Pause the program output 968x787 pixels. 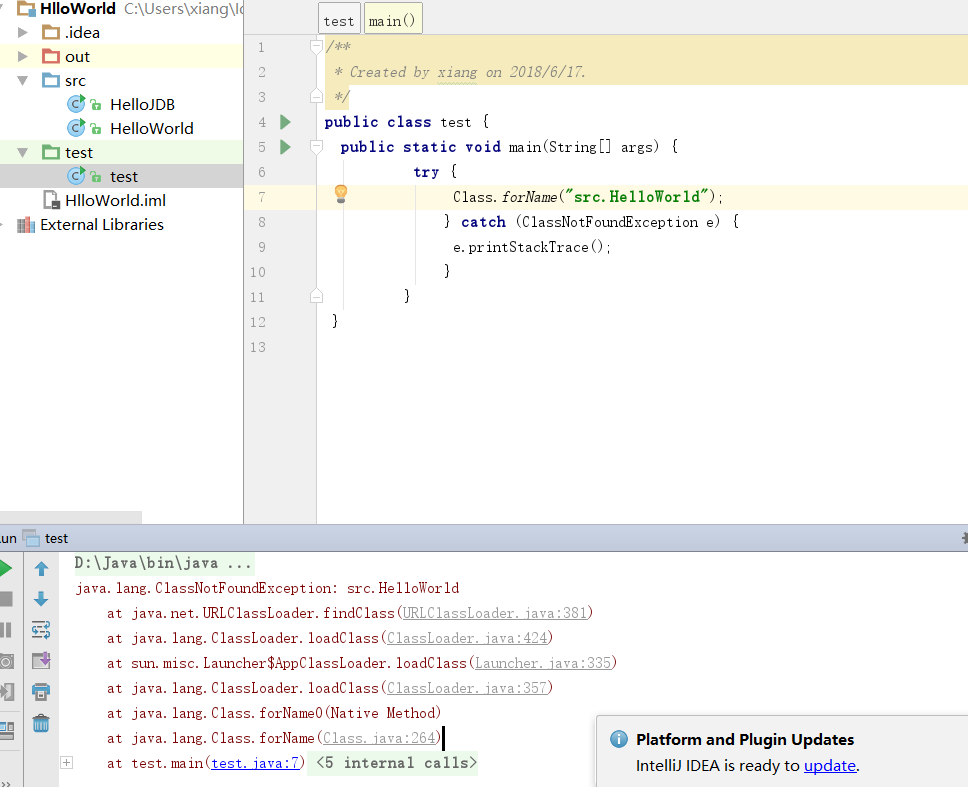[6, 630]
